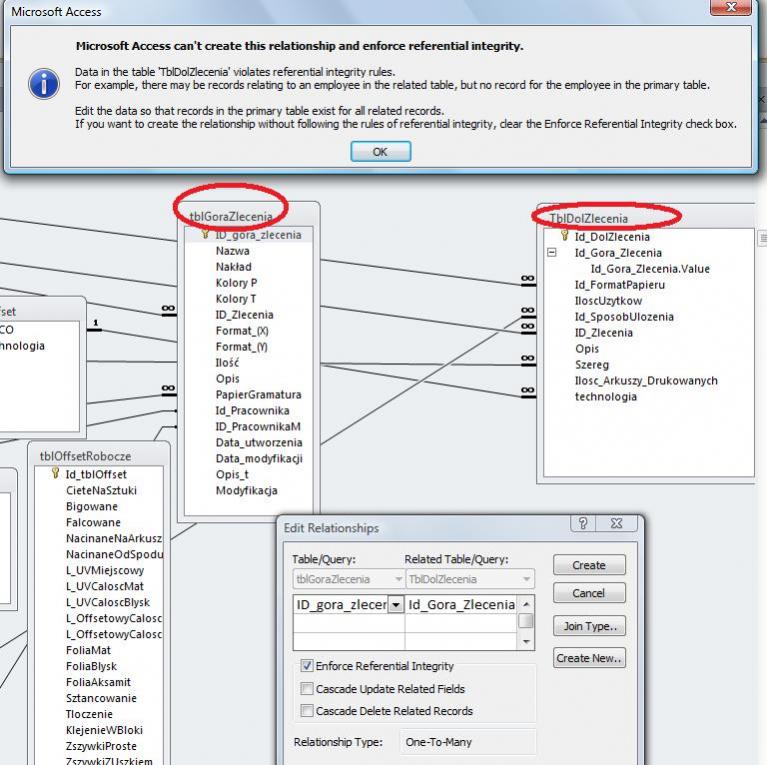Screen dimensions: 767x765
Task: Select the Opis_t field
Action: (x=232, y=474)
